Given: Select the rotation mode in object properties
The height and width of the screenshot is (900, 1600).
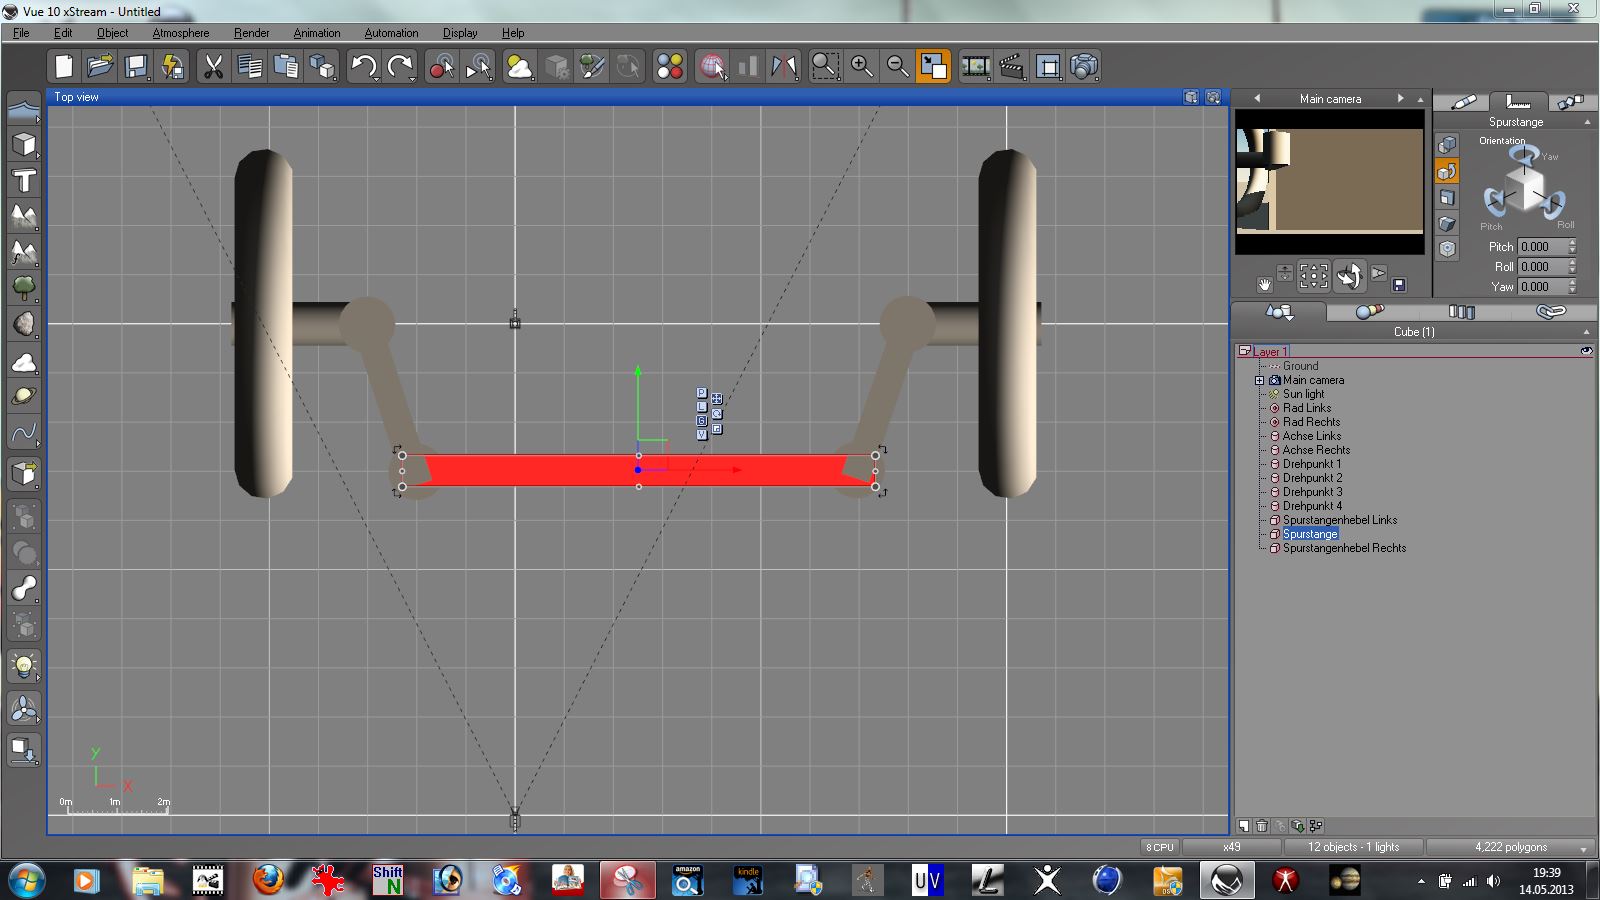Looking at the screenshot, I should point(1447,172).
